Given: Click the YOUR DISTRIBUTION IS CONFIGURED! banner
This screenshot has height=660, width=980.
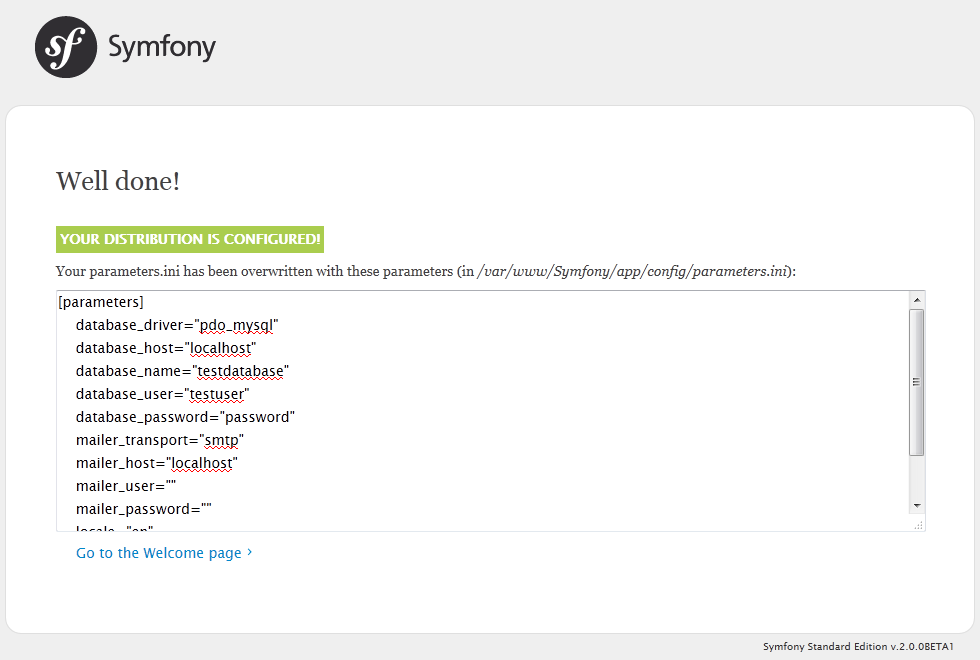Looking at the screenshot, I should pyautogui.click(x=190, y=239).
